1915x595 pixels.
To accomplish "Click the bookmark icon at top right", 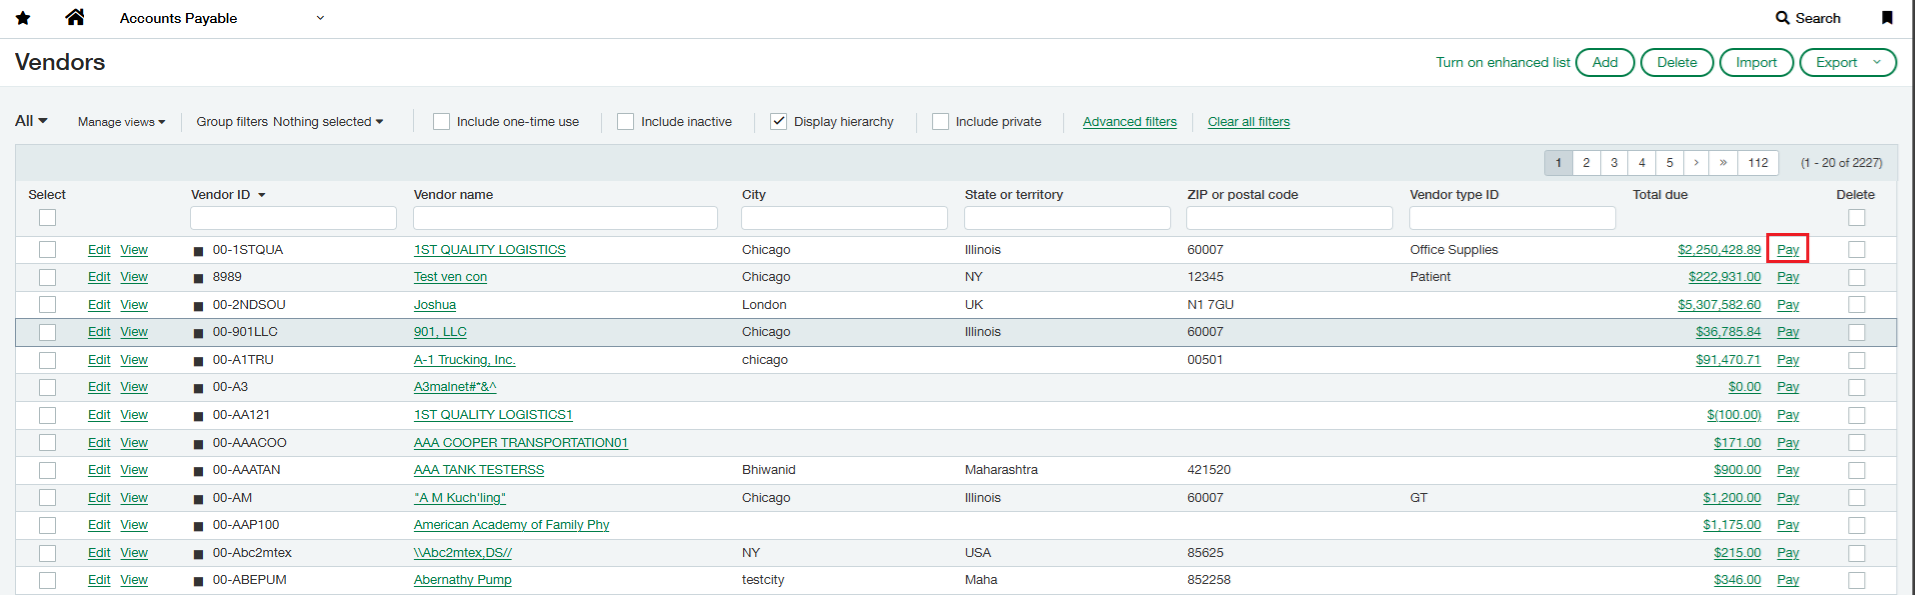I will (1886, 18).
